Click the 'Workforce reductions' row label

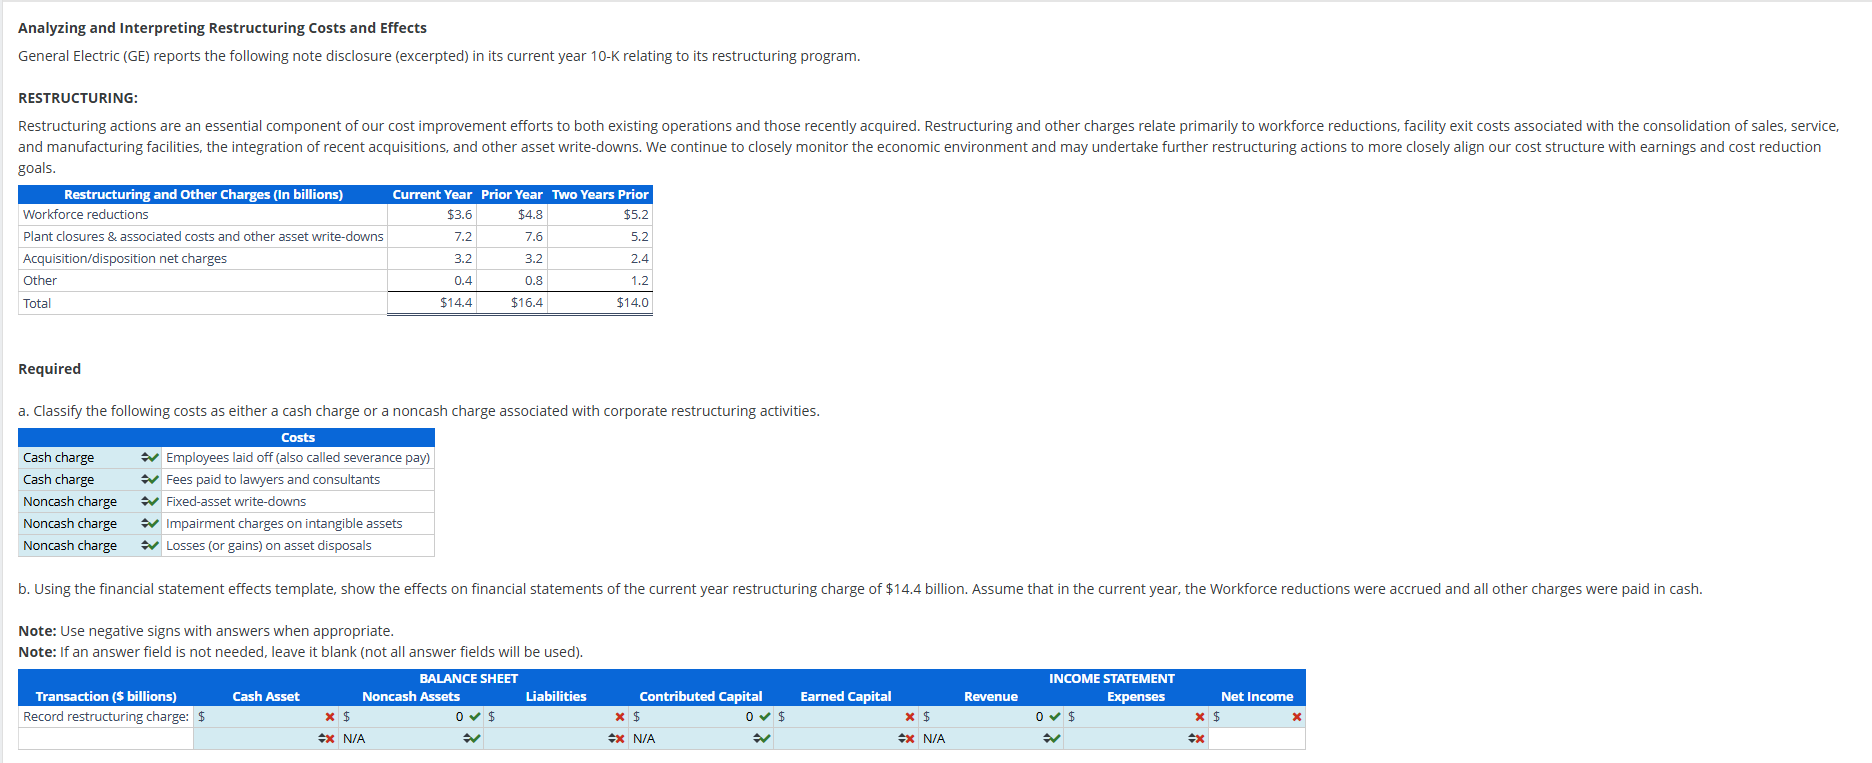[x=85, y=214]
